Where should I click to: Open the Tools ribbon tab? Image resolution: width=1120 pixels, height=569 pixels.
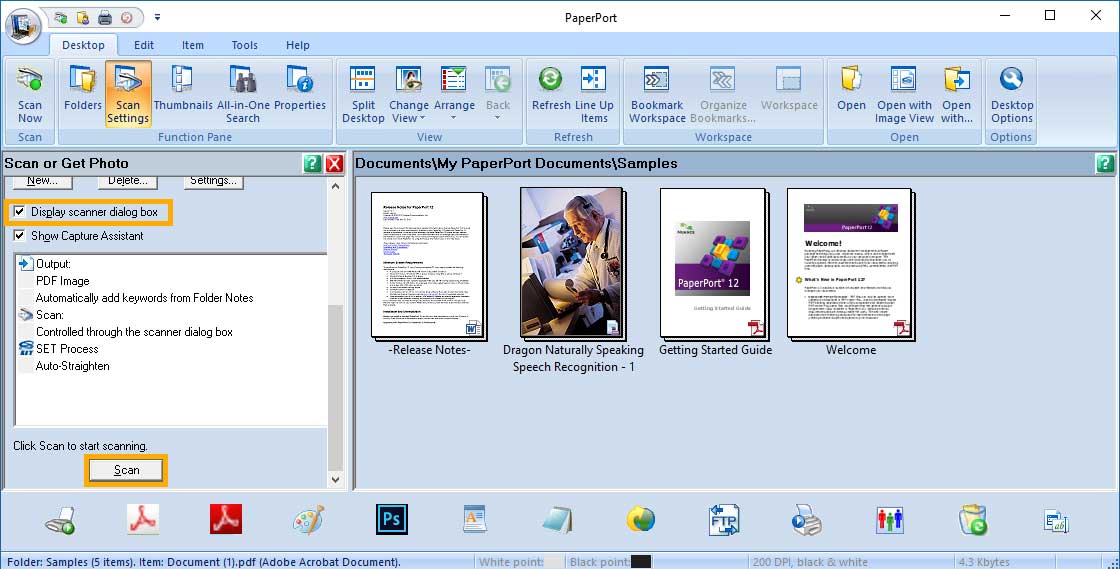[244, 45]
